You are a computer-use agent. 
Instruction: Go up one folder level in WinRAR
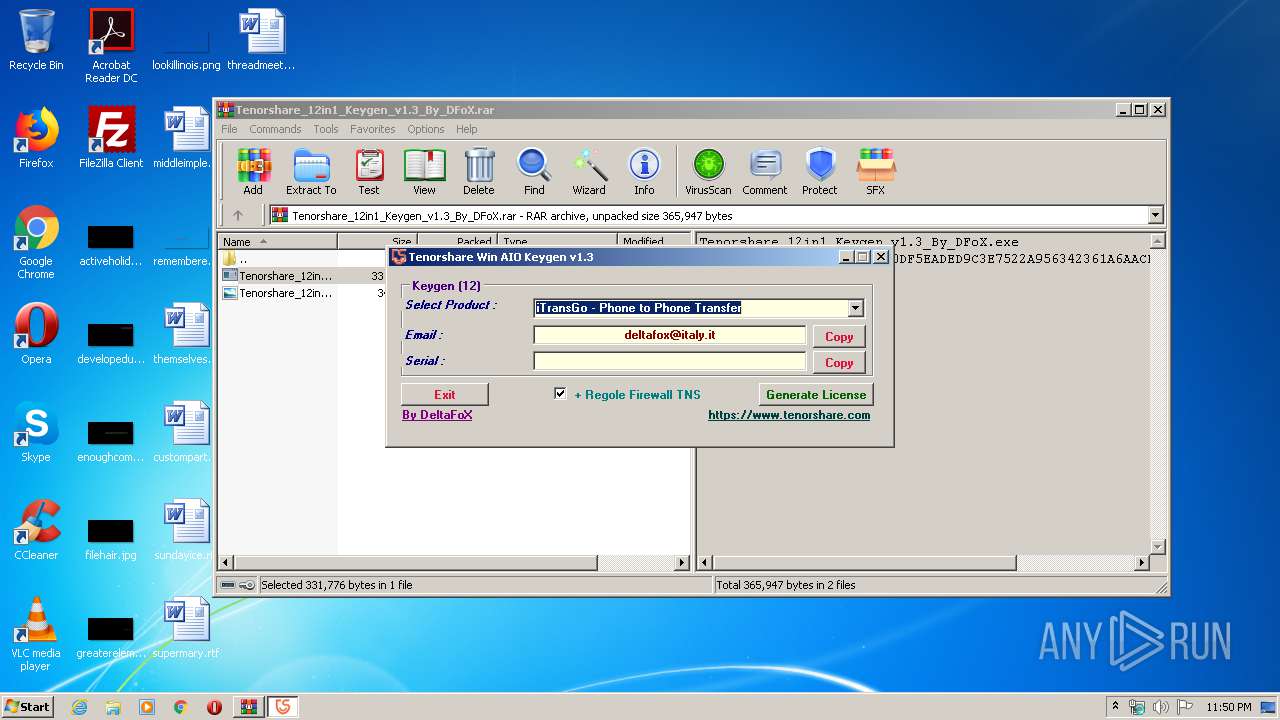coord(238,215)
